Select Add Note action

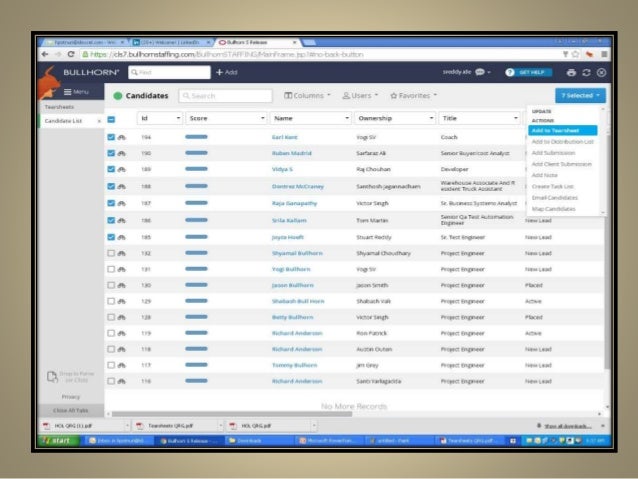pos(544,175)
